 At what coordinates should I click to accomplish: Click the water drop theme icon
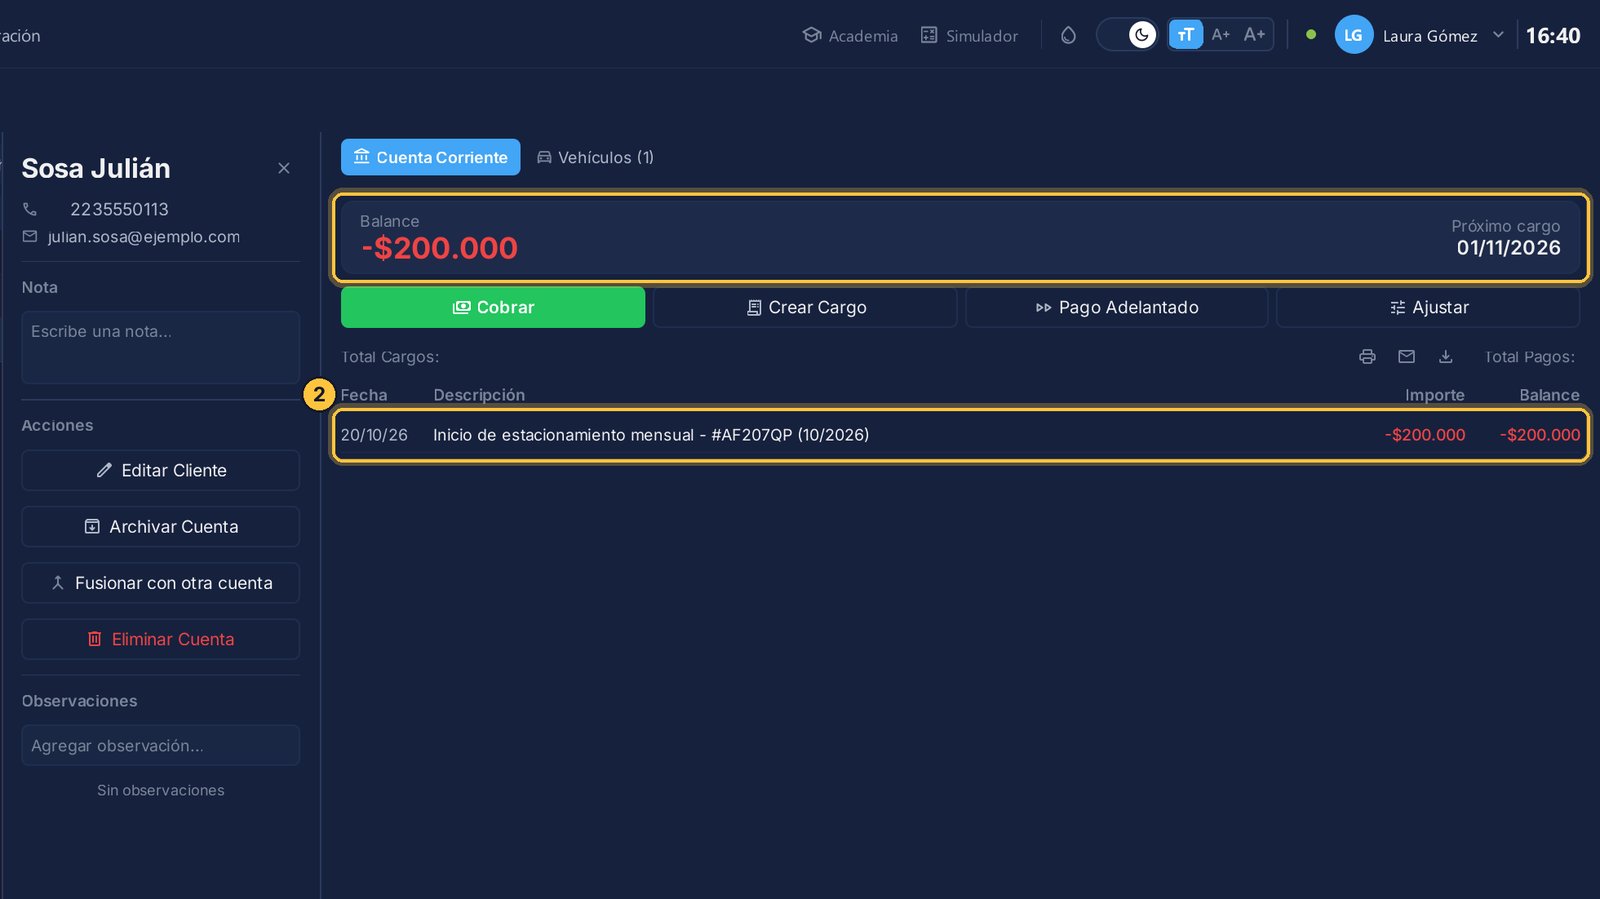point(1068,35)
